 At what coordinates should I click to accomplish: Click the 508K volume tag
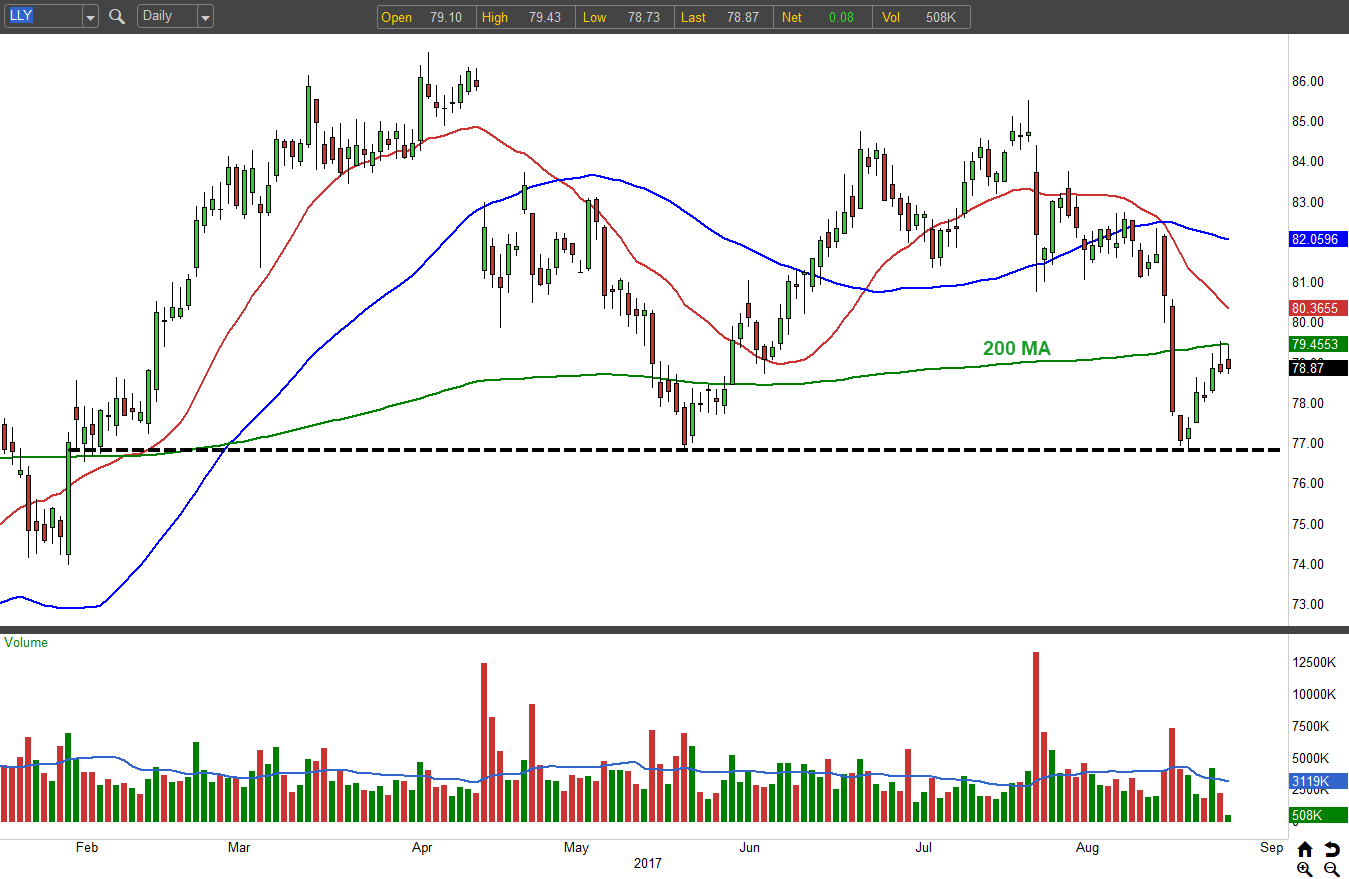click(1319, 815)
